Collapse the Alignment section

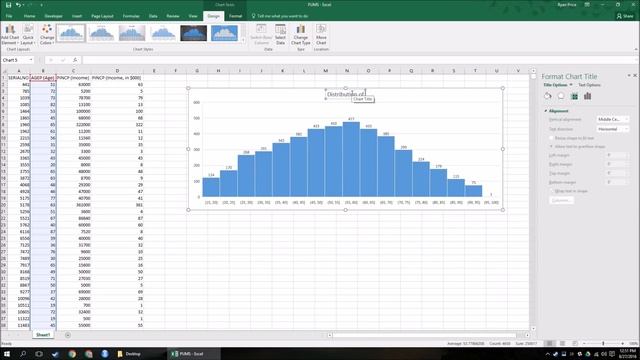[x=546, y=111]
